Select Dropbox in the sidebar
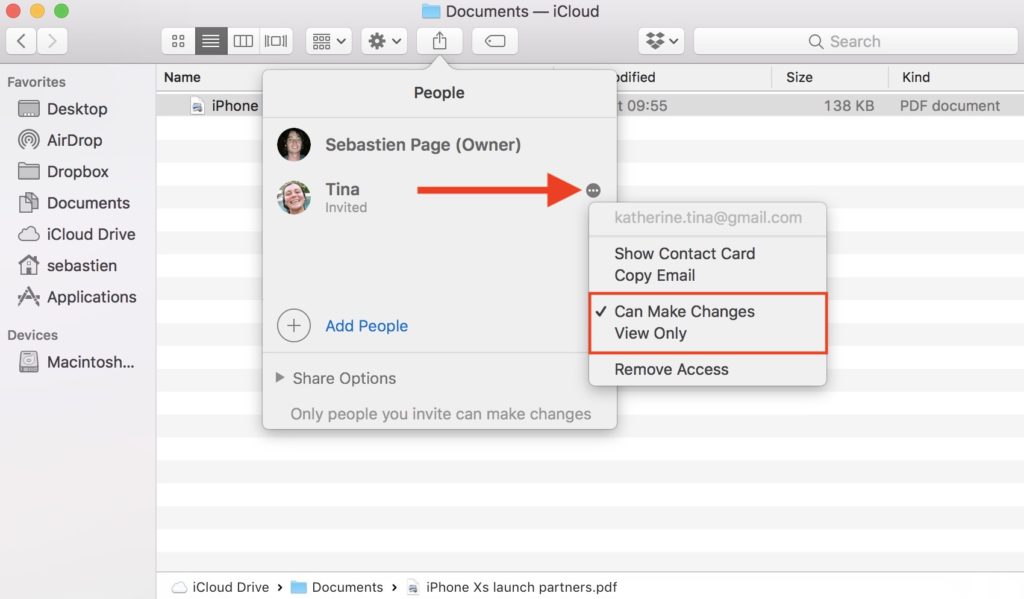 tap(78, 172)
